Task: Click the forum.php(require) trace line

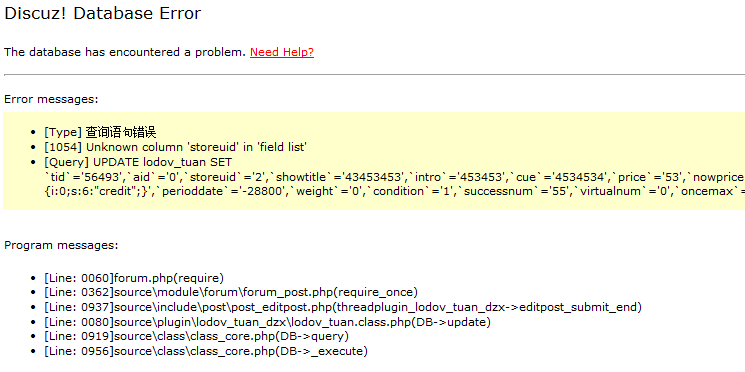Action: point(134,278)
